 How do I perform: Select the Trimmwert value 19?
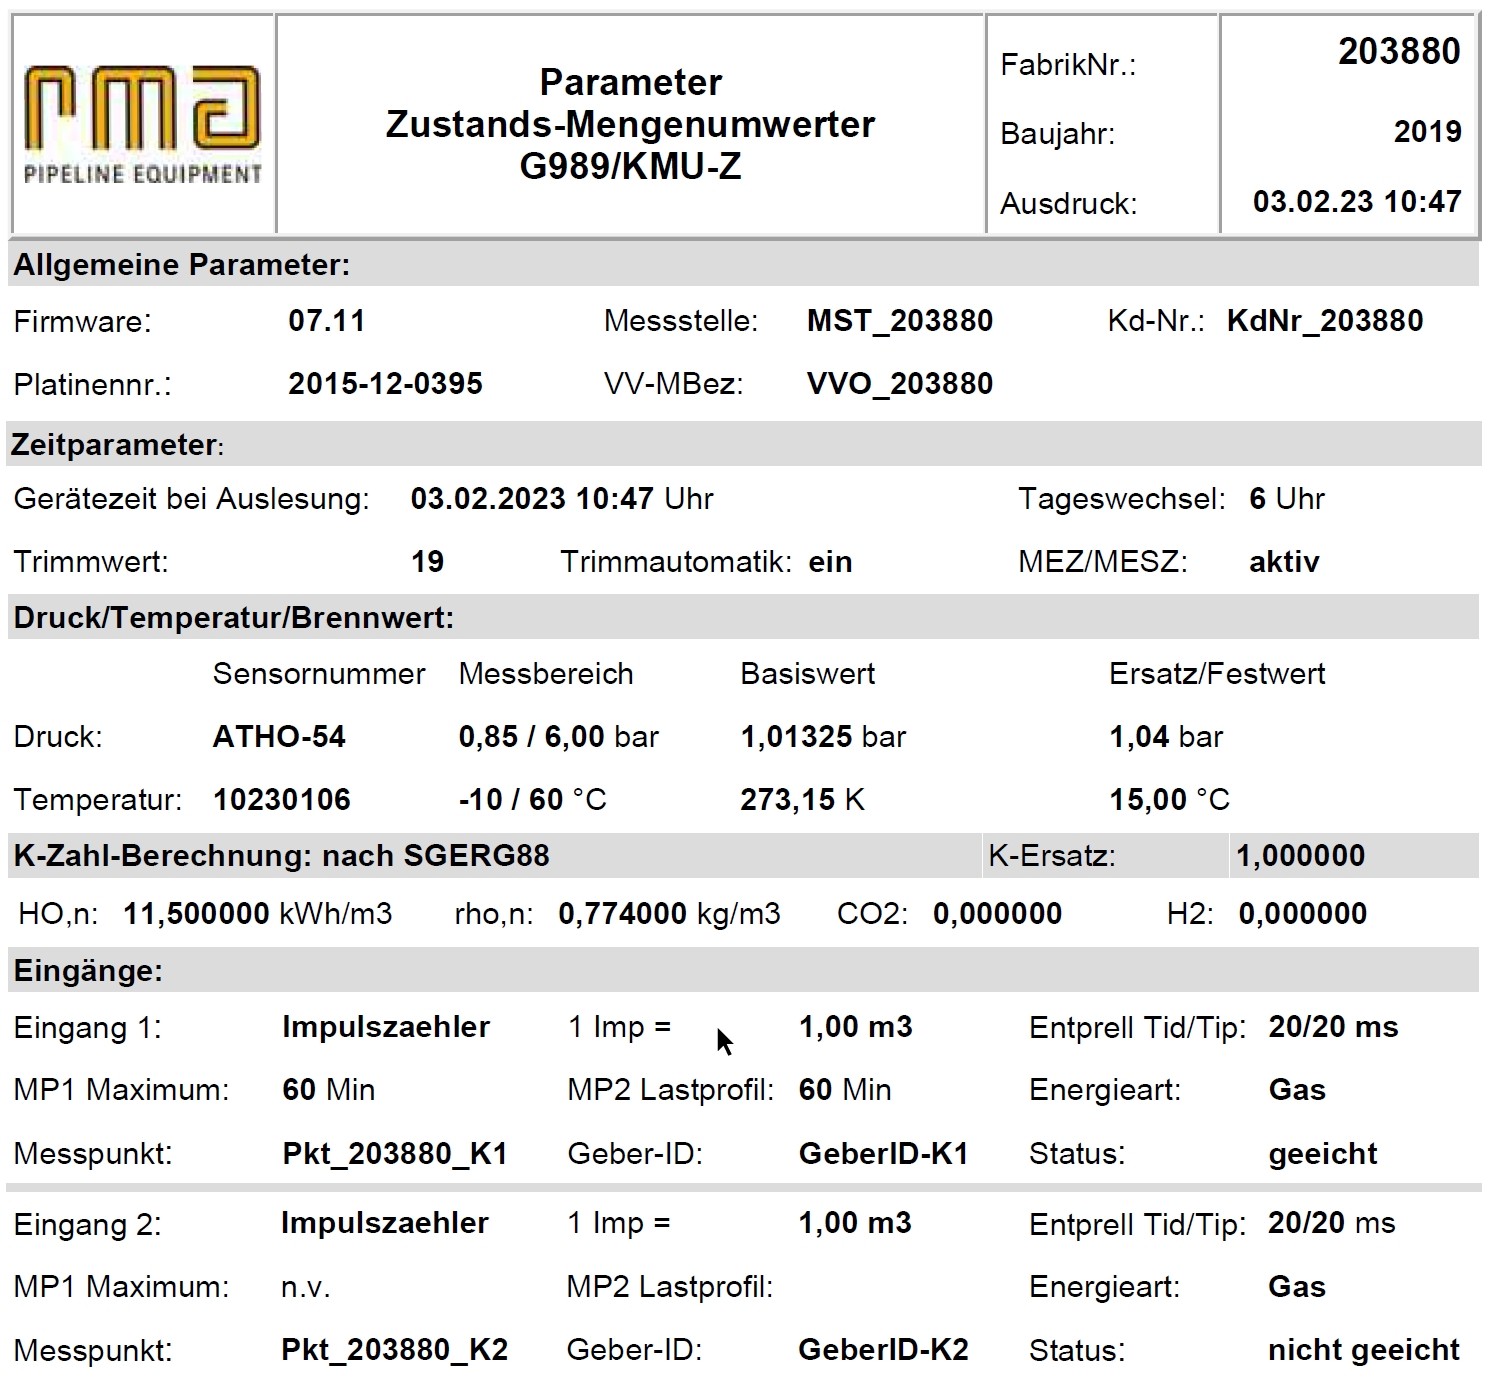pos(427,561)
